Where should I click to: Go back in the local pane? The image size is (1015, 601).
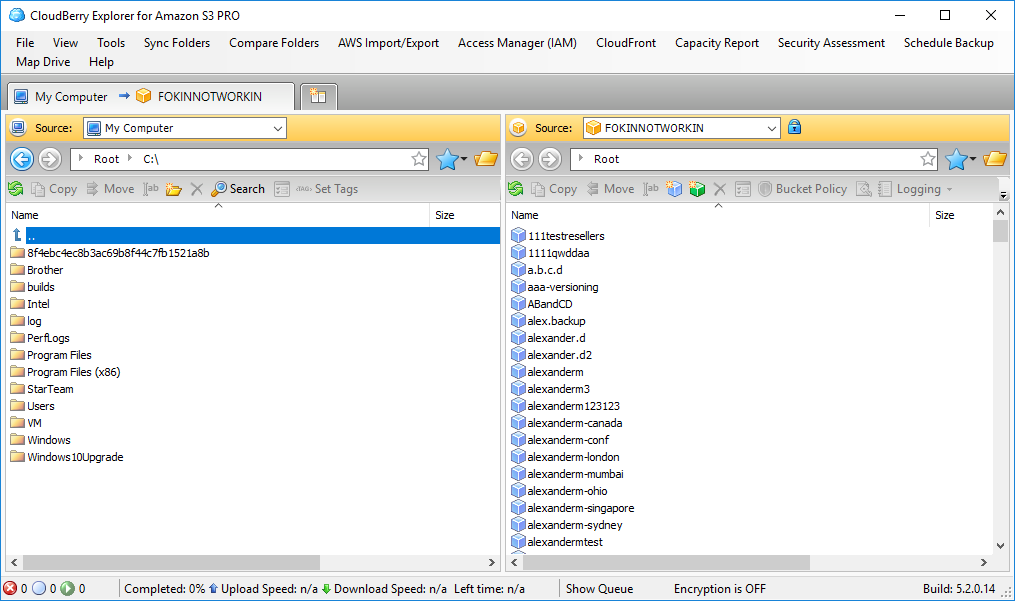[22, 159]
